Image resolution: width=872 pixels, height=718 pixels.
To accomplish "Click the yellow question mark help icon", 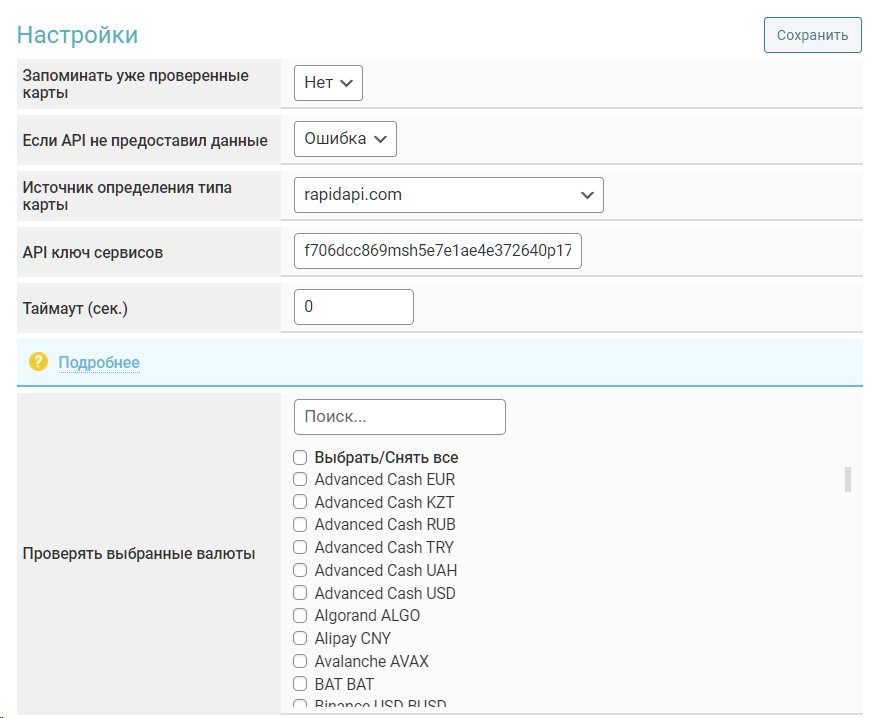I will [x=38, y=362].
